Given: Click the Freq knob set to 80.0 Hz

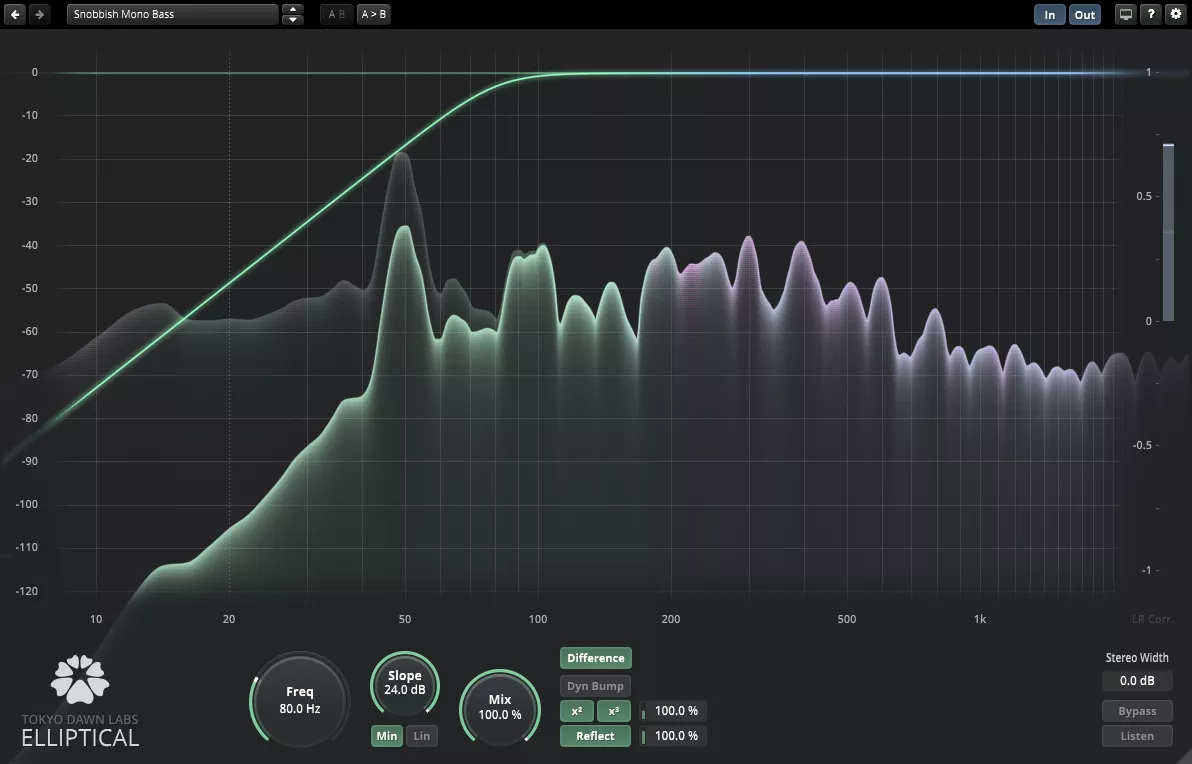Looking at the screenshot, I should pyautogui.click(x=300, y=700).
